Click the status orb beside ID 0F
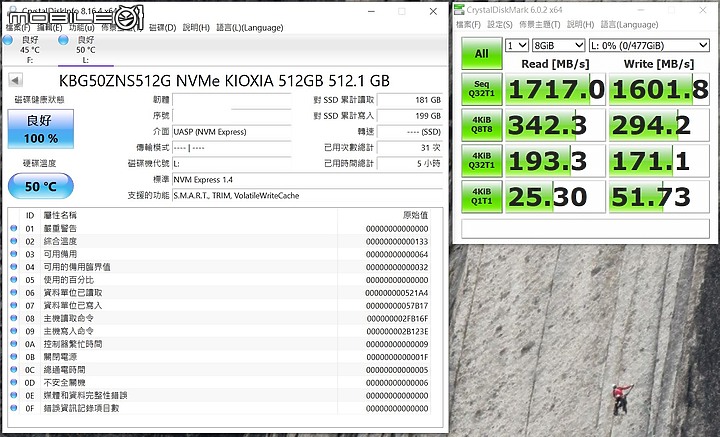720x437 pixels. click(x=14, y=408)
